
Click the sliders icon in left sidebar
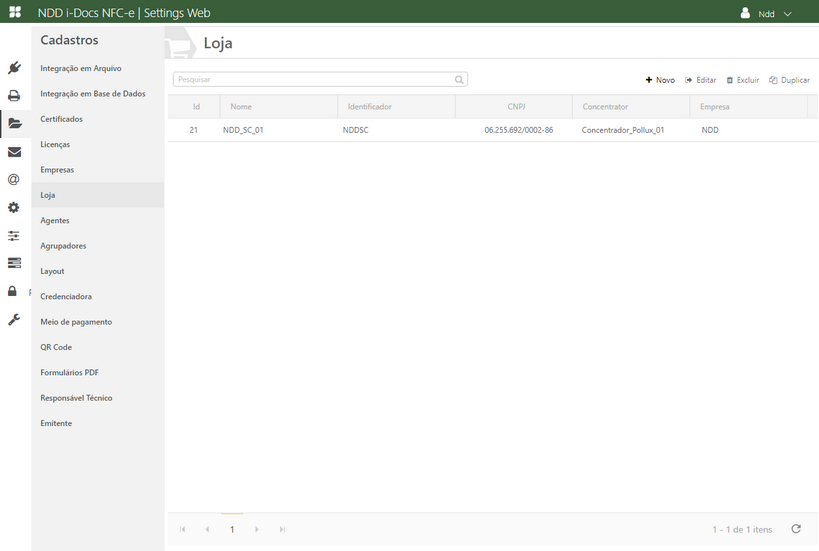(14, 236)
